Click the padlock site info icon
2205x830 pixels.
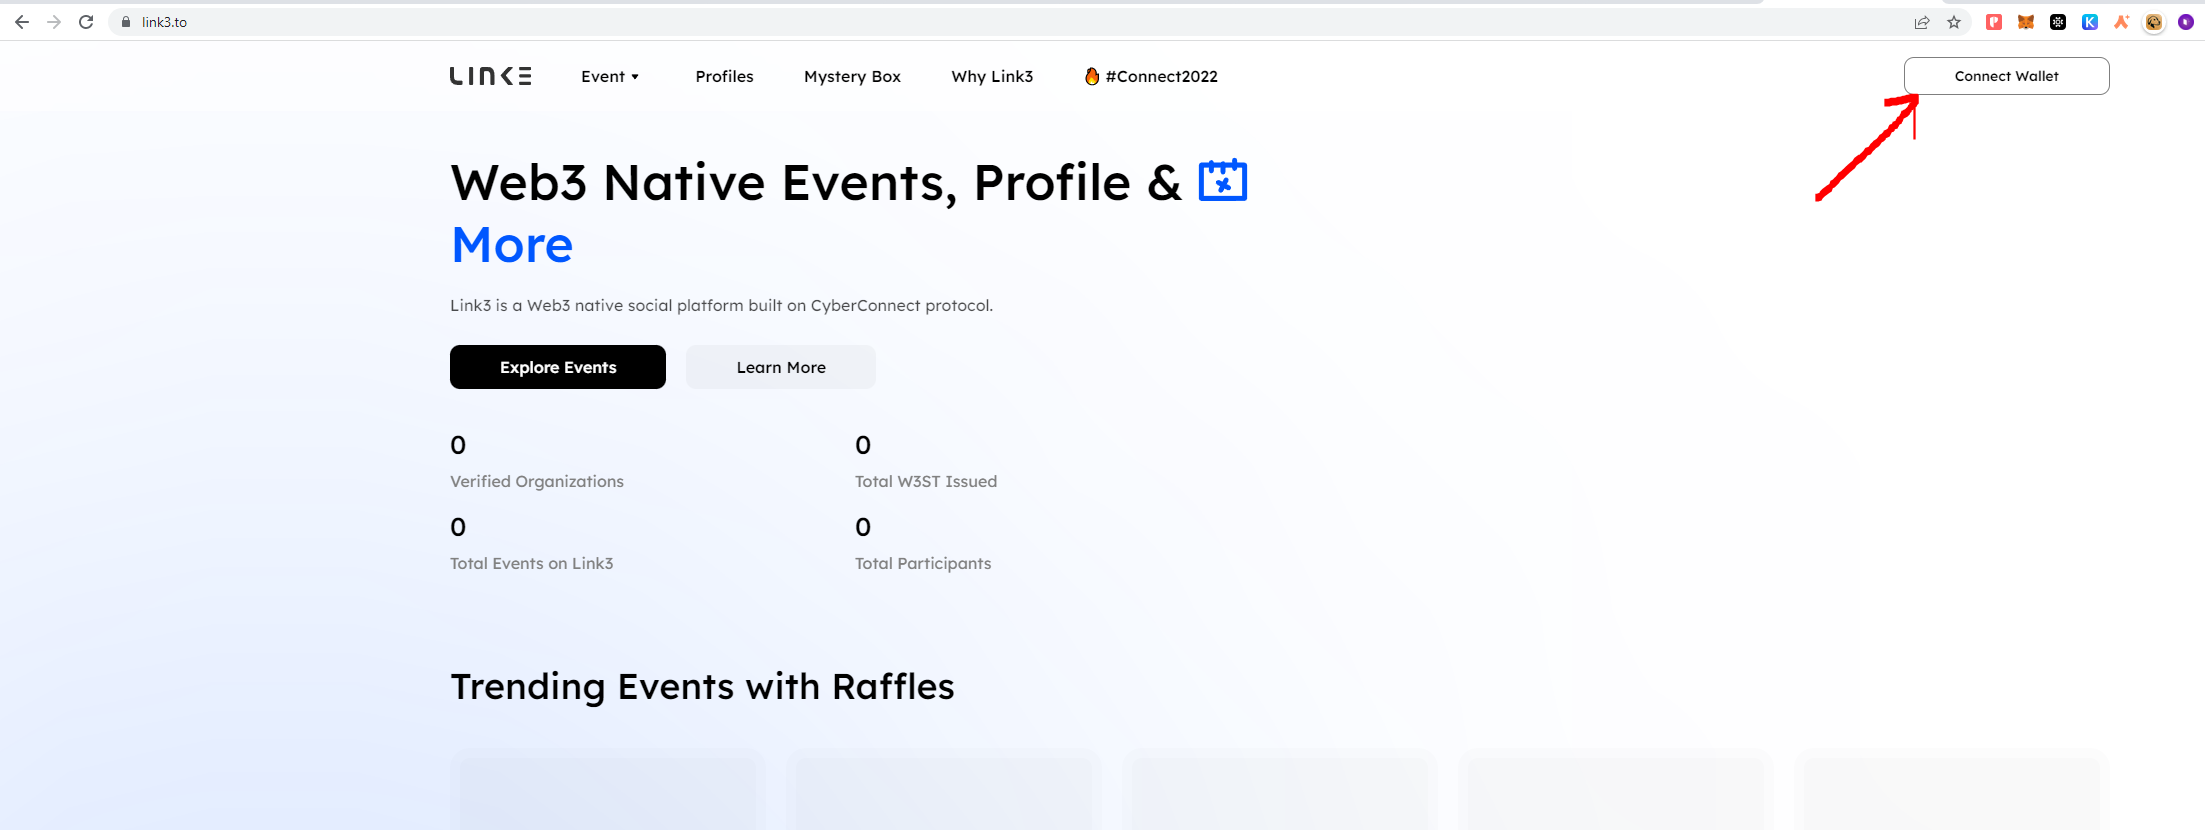(x=126, y=22)
